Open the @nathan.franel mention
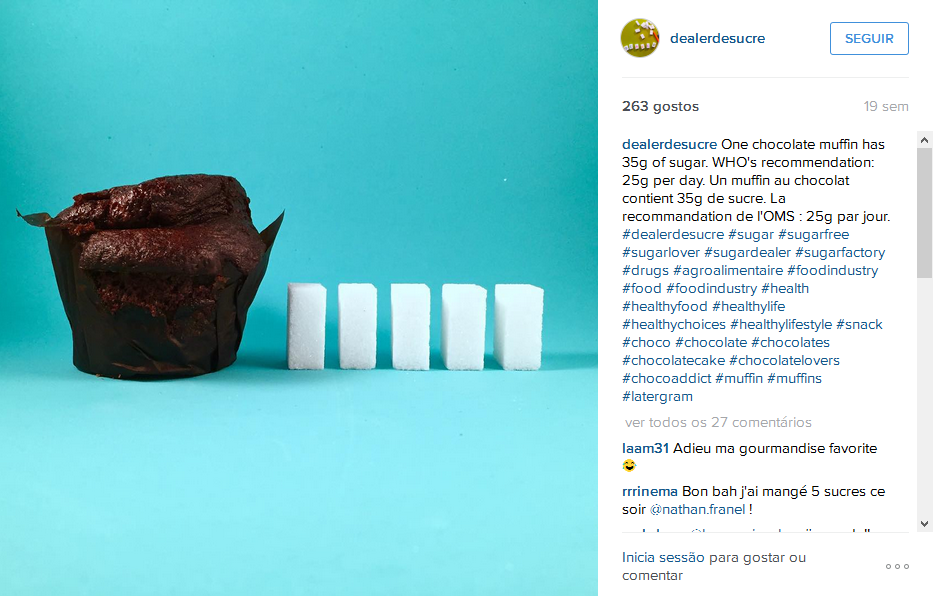 tap(697, 509)
